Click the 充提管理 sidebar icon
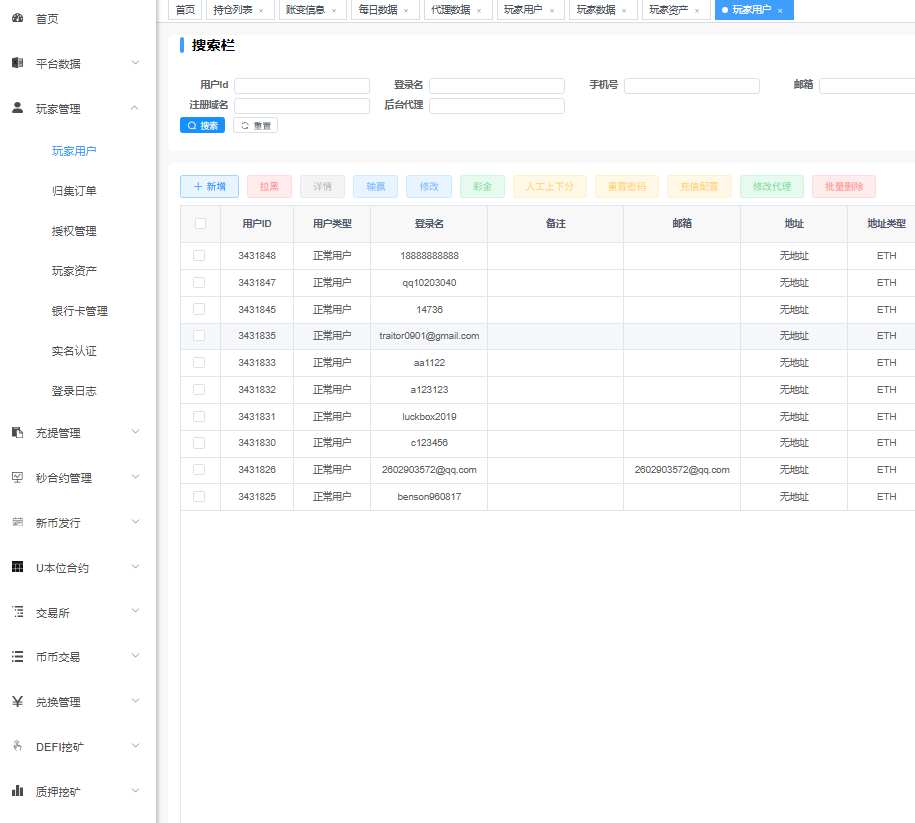This screenshot has height=823, width=915. (17, 432)
